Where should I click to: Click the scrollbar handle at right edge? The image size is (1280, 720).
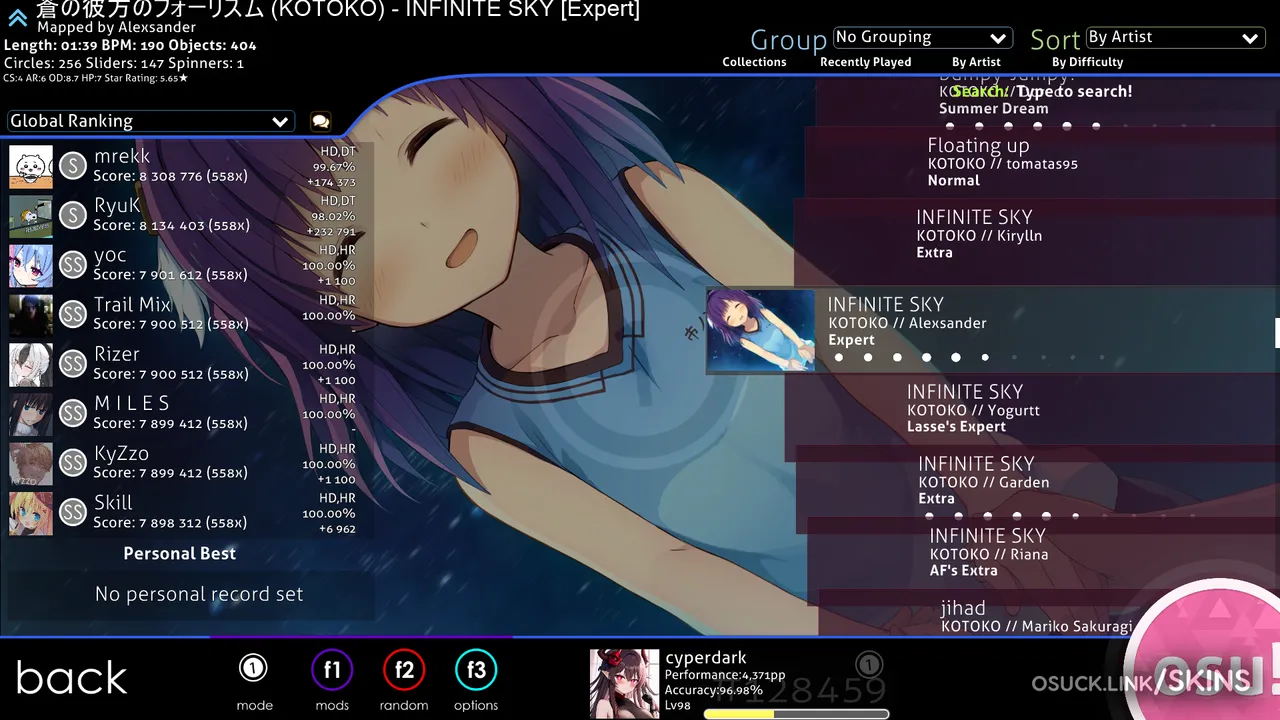click(1277, 333)
